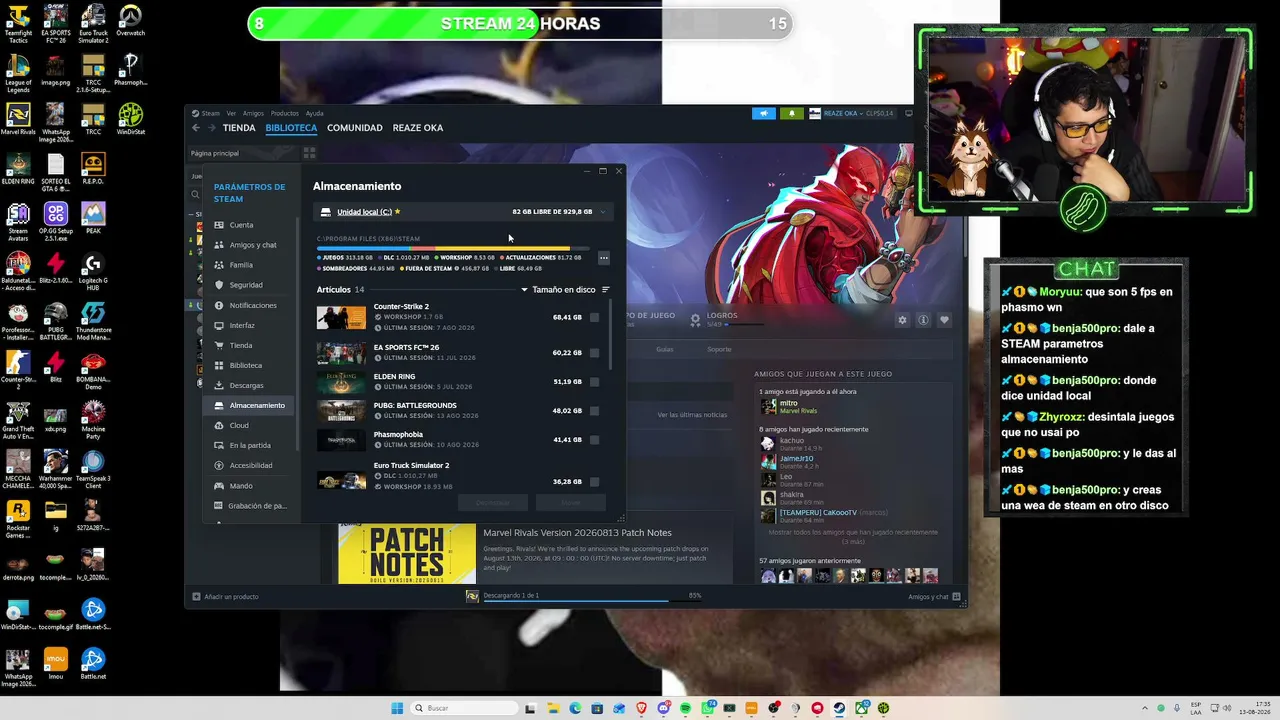Open the Steam announcements megaphone button

click(x=764, y=113)
